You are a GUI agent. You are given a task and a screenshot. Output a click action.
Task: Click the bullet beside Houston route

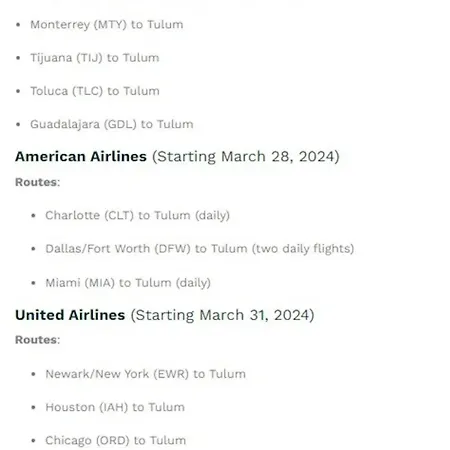[x=33, y=407]
